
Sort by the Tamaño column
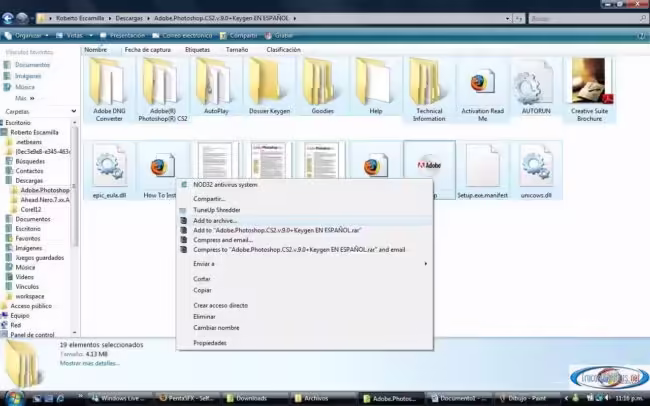point(237,49)
